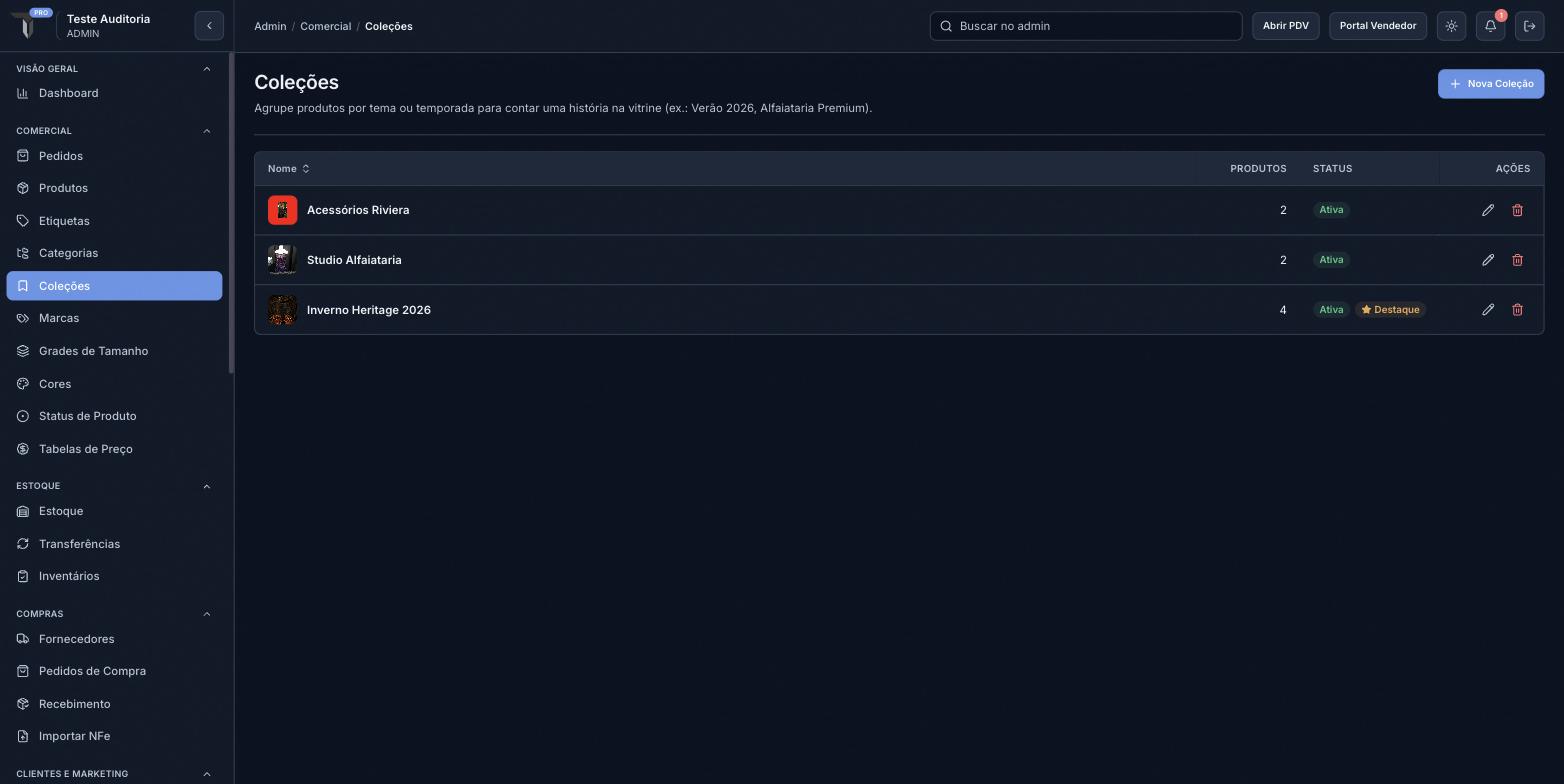
Task: Click the Admin breadcrumb link
Action: (270, 26)
